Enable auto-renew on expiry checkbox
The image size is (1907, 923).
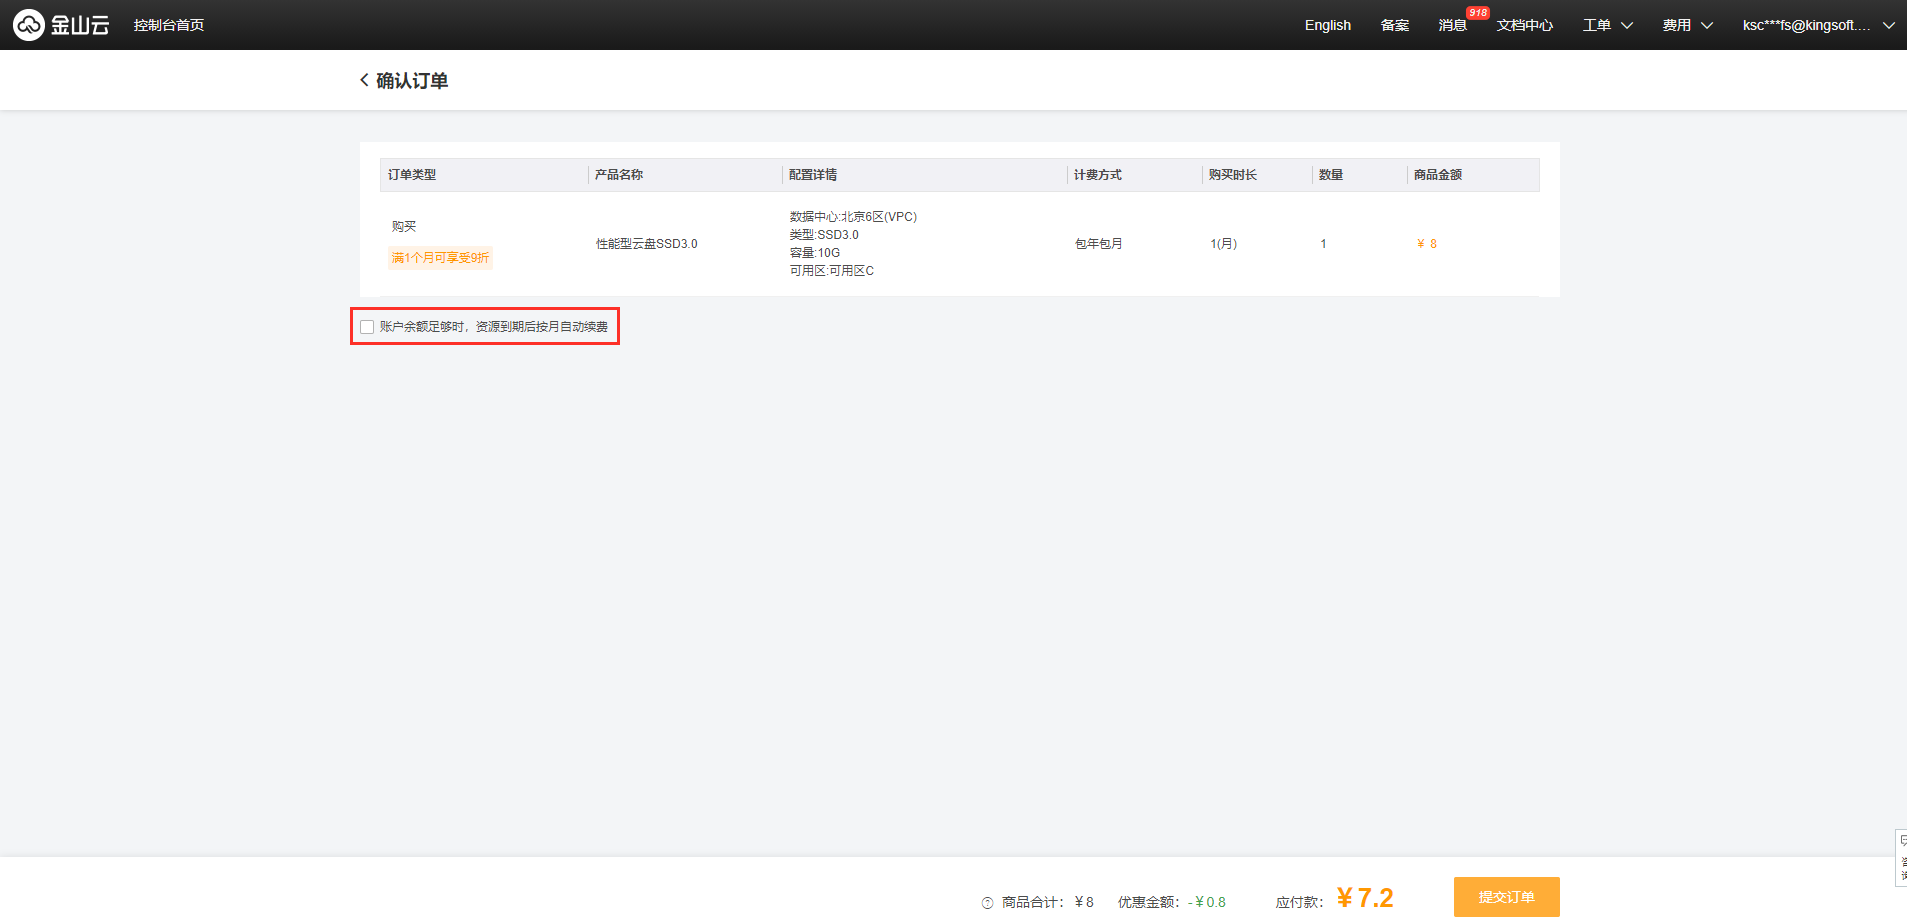click(x=367, y=327)
